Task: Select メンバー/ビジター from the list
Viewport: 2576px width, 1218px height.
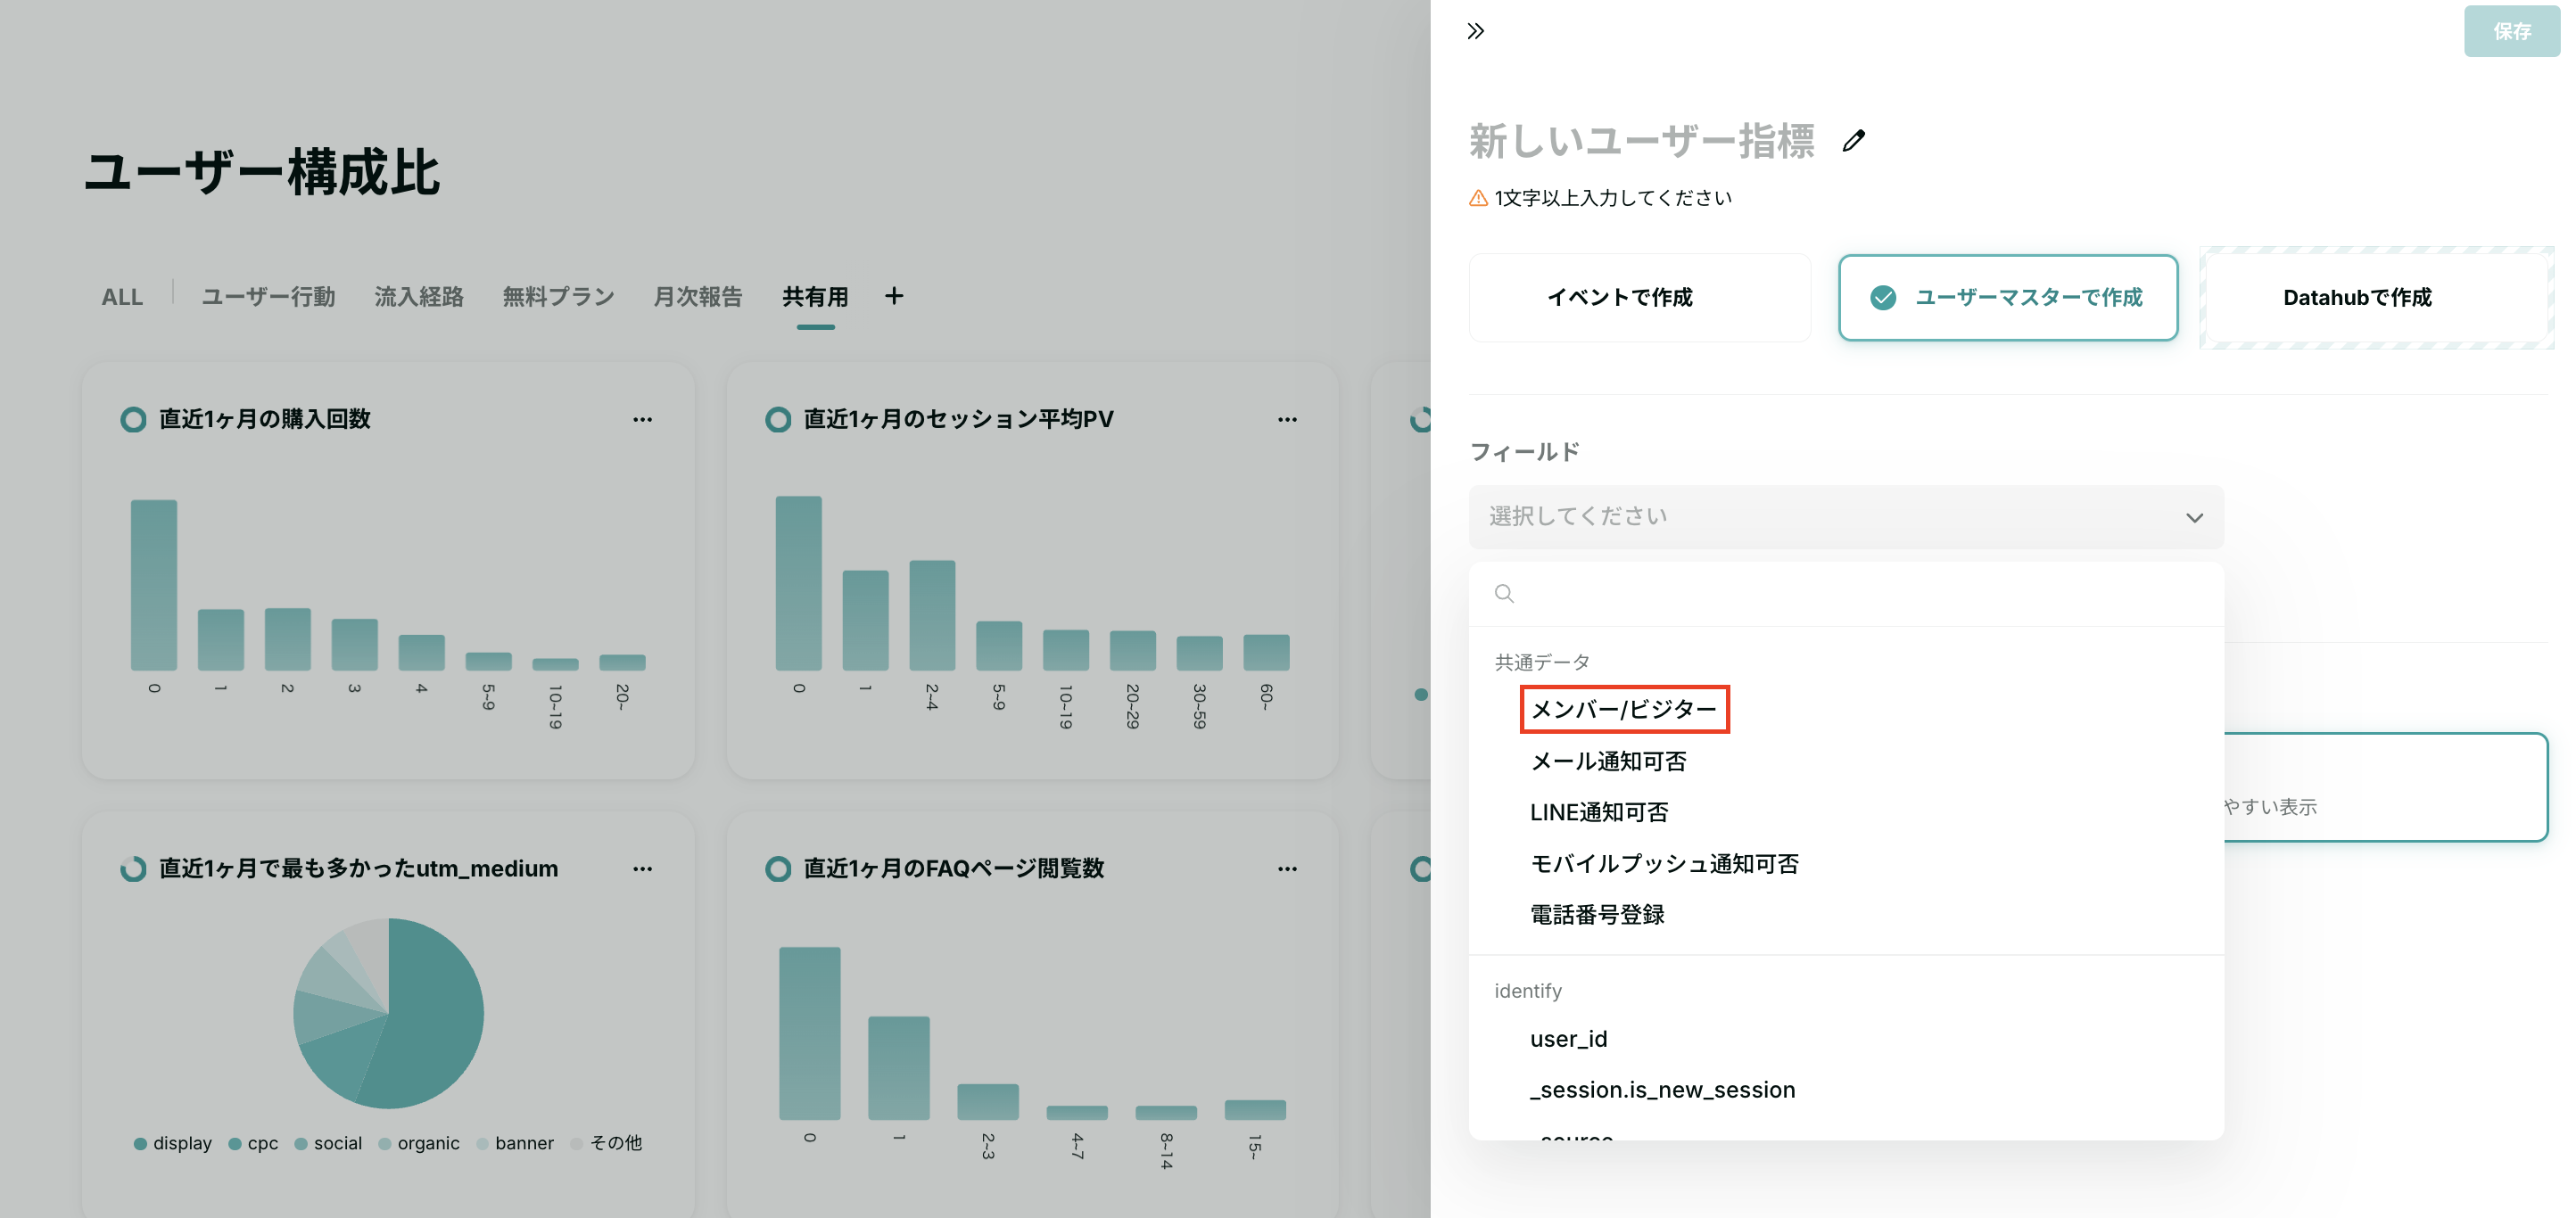Action: (x=1623, y=709)
